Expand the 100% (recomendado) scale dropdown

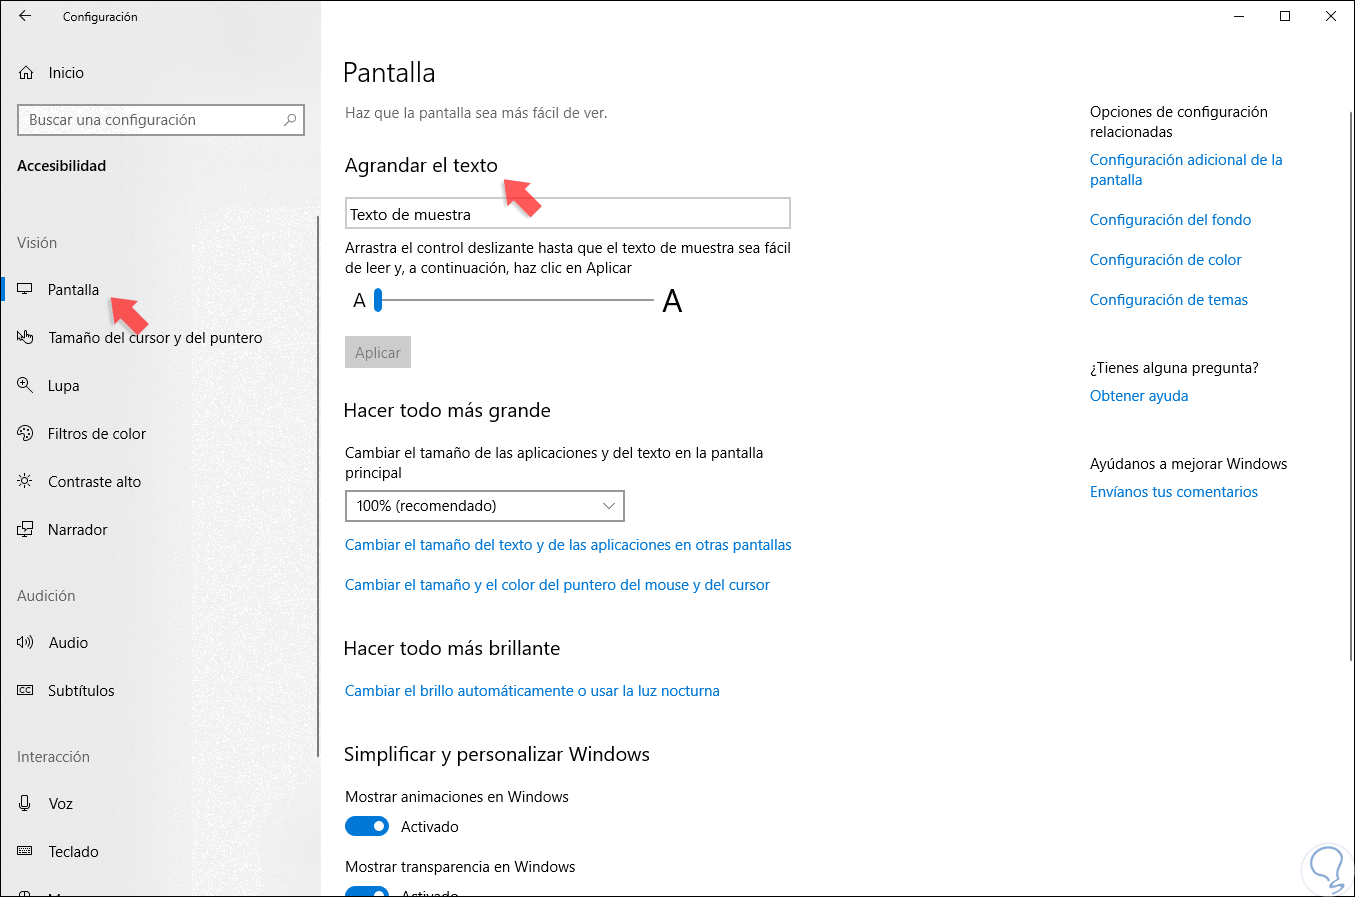(x=485, y=506)
